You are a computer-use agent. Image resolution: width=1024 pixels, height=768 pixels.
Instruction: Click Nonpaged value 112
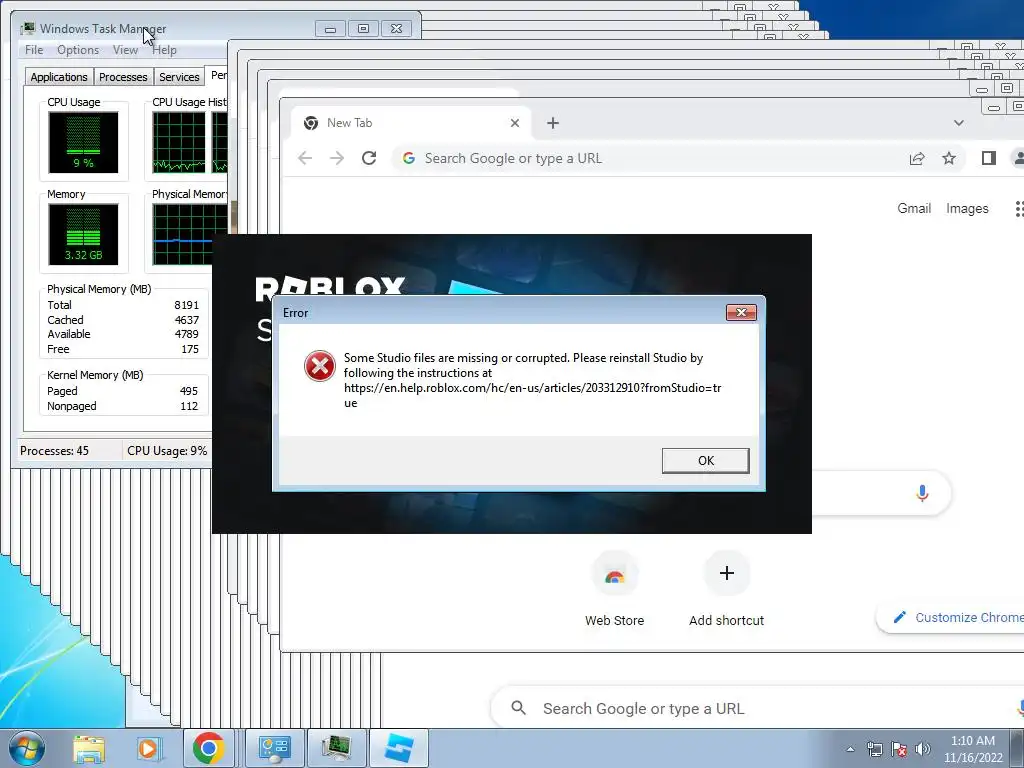coord(189,406)
